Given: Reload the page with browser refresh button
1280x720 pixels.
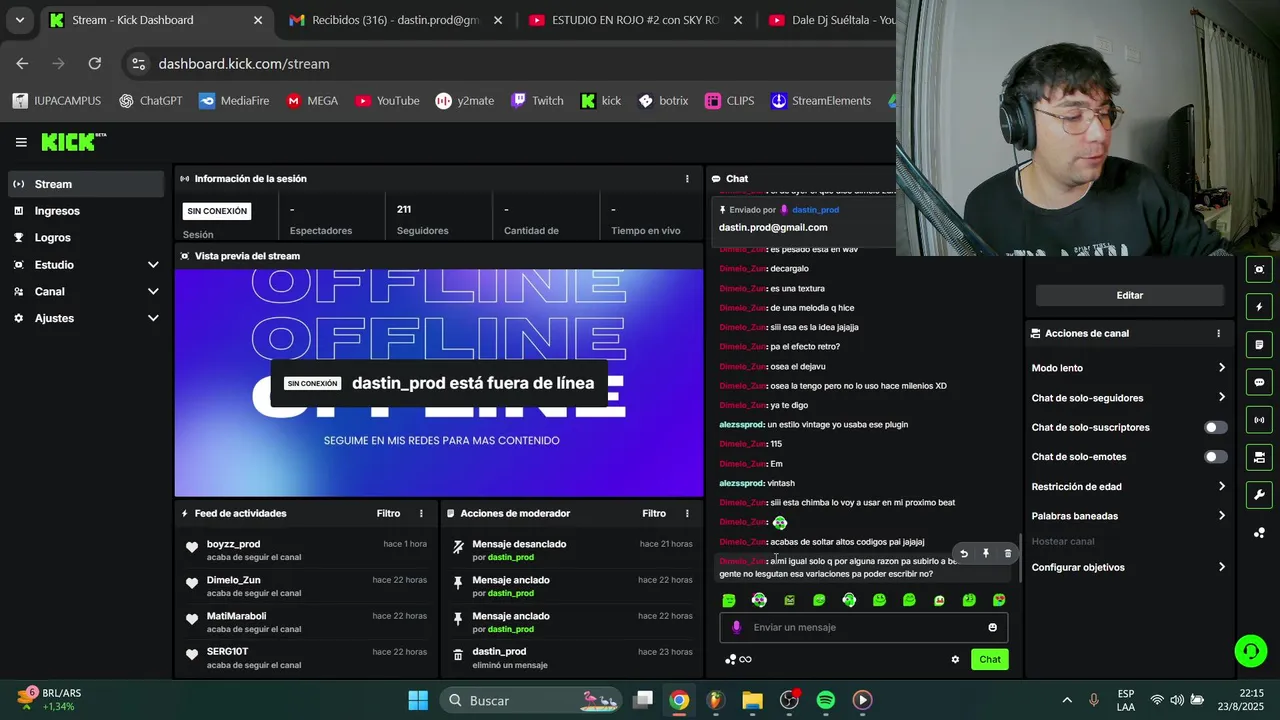Looking at the screenshot, I should click(95, 63).
